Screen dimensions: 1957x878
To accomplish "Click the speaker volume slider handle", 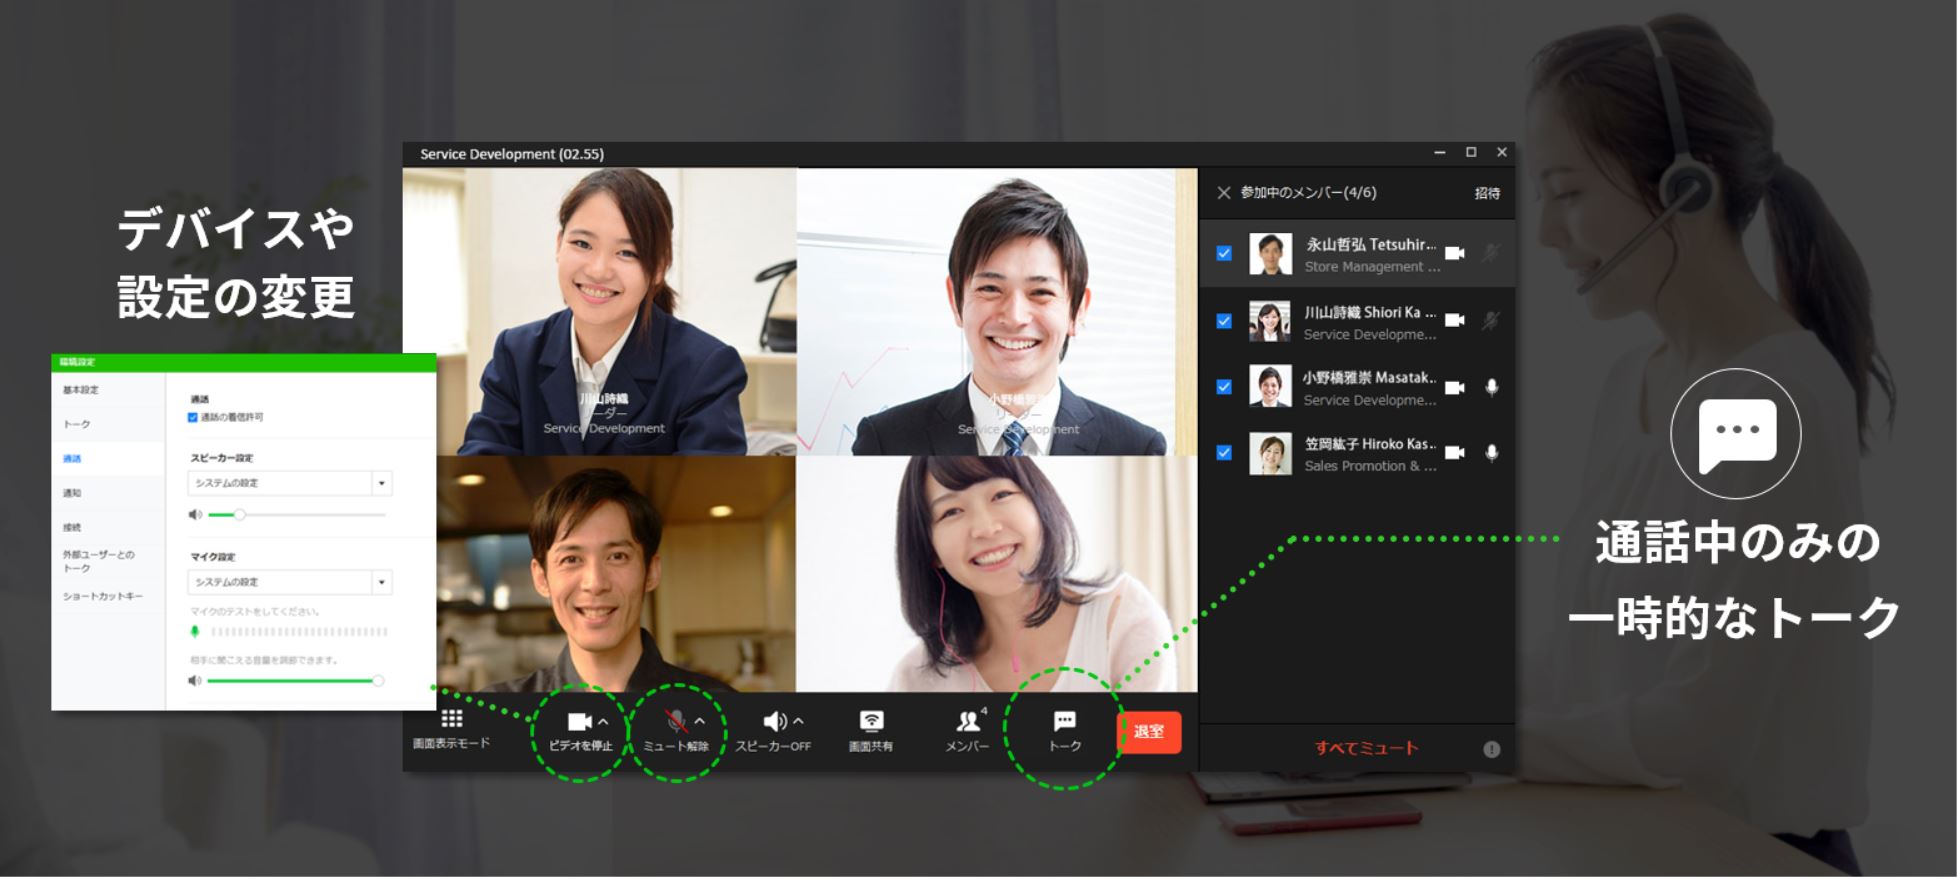I will tap(240, 515).
